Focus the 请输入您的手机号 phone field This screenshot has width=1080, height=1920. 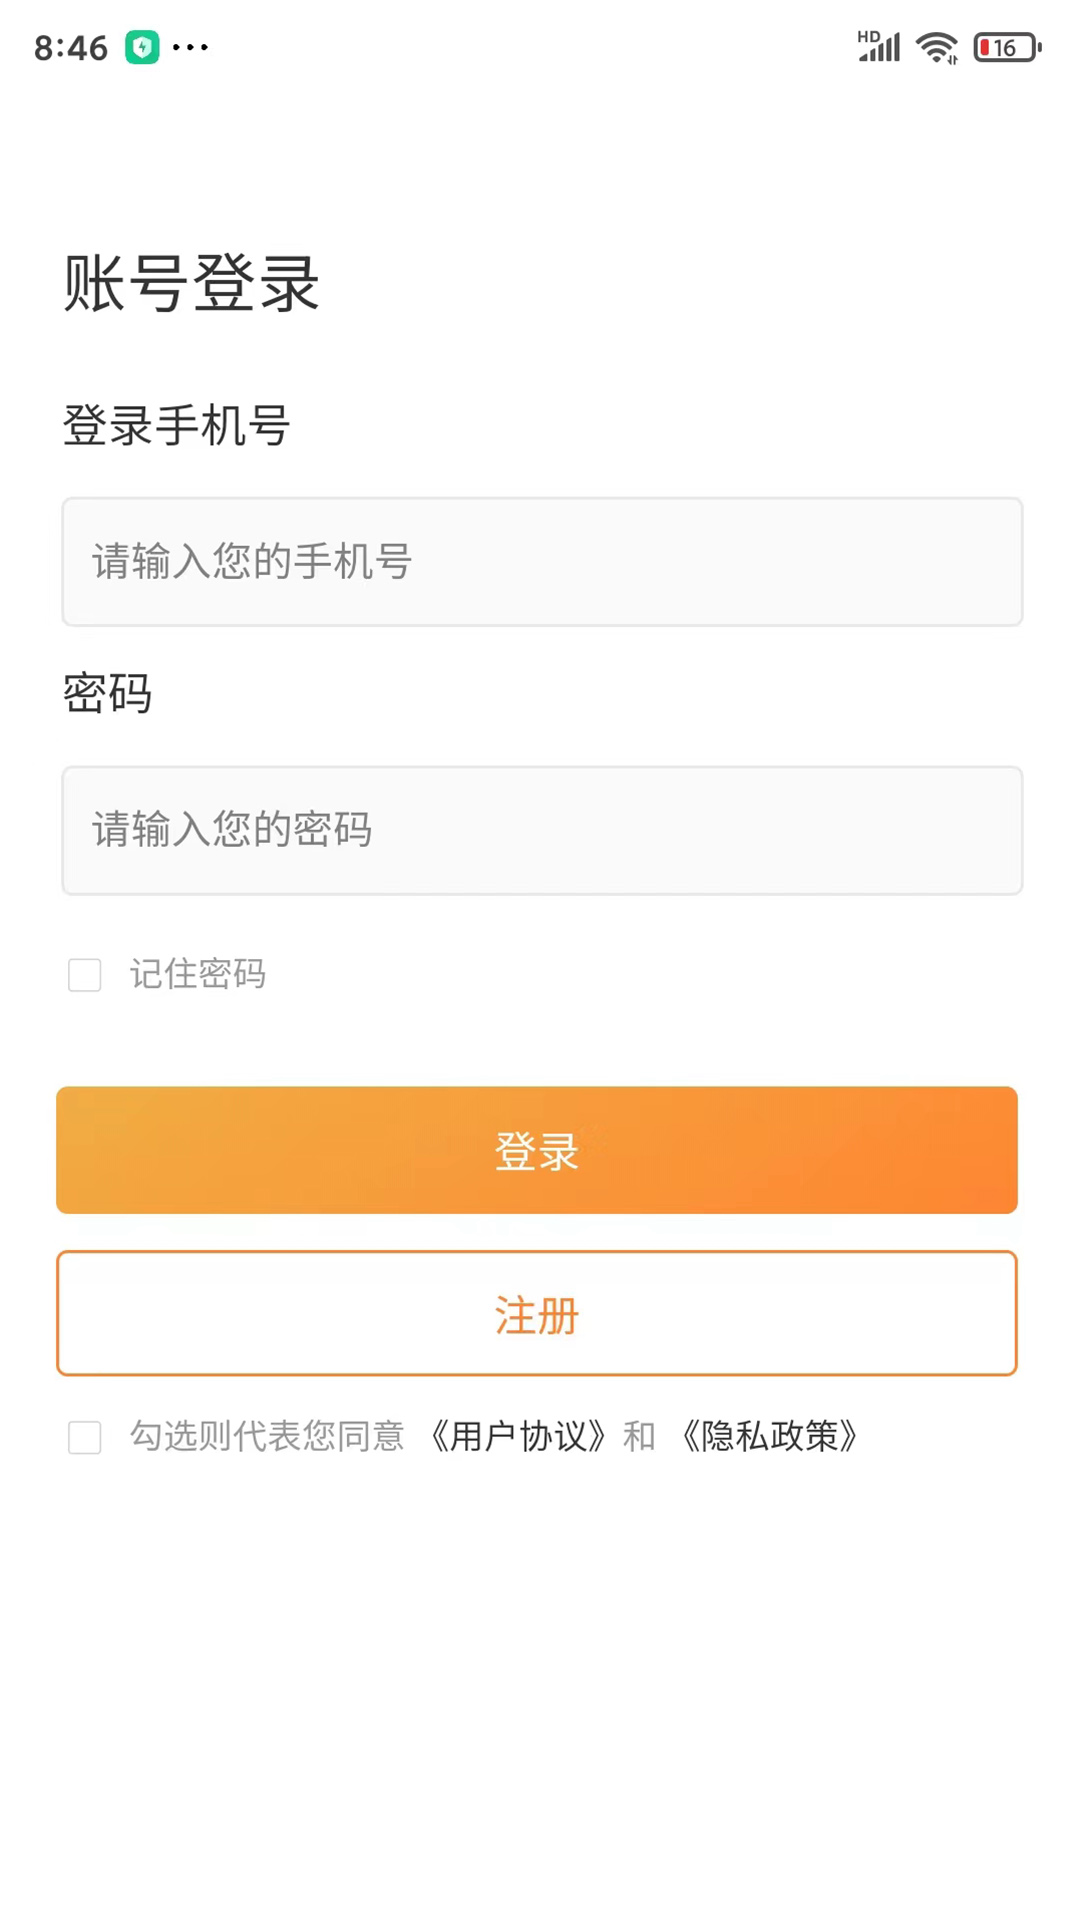click(x=542, y=562)
